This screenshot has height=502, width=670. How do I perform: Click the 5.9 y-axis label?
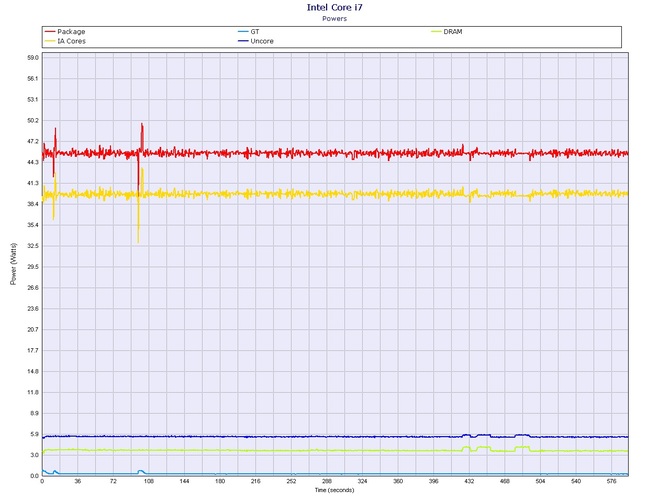(x=34, y=434)
